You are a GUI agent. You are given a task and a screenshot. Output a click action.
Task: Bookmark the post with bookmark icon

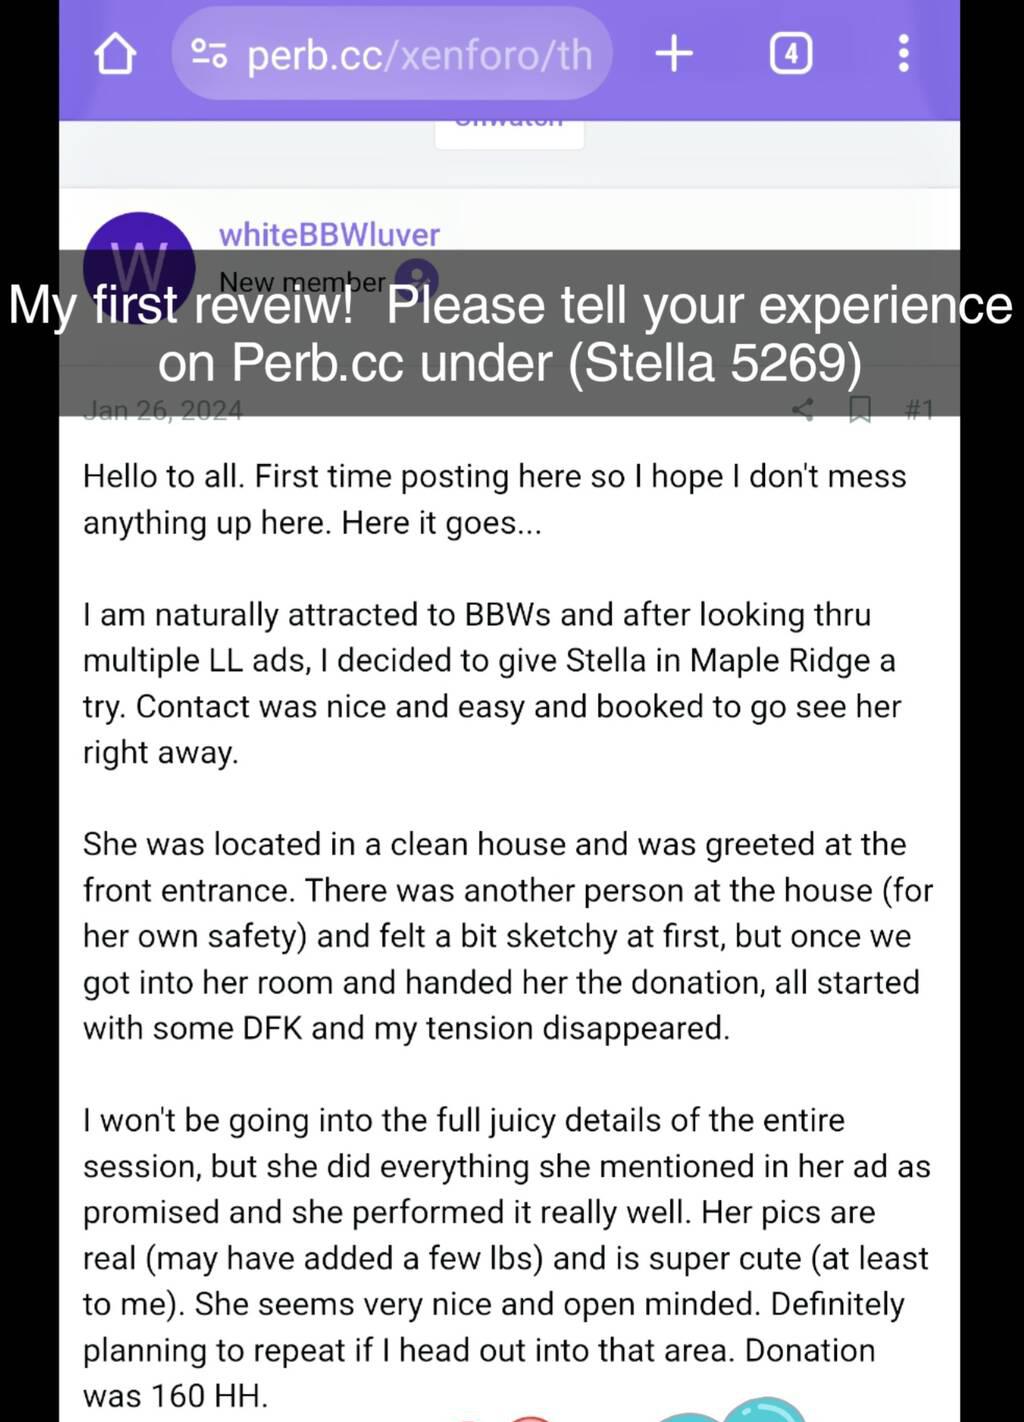(859, 409)
